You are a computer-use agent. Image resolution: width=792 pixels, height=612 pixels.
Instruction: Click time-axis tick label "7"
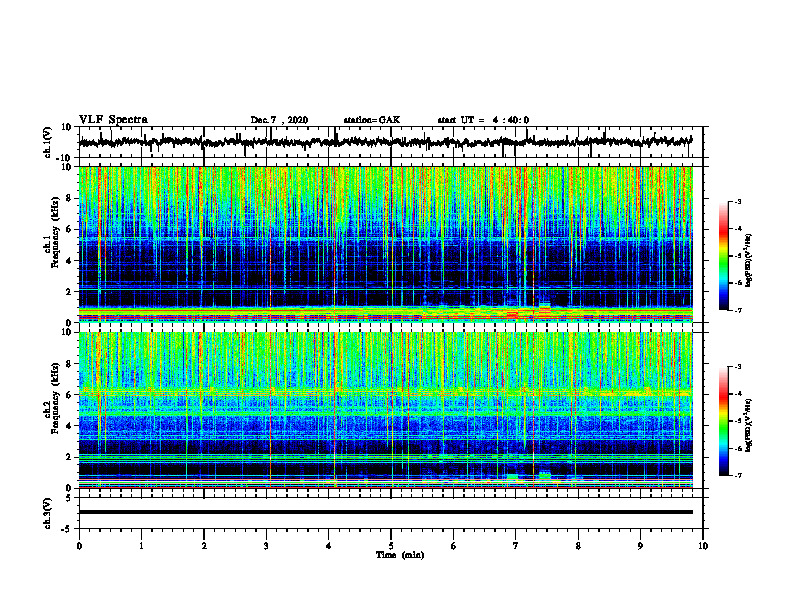pyautogui.click(x=516, y=546)
